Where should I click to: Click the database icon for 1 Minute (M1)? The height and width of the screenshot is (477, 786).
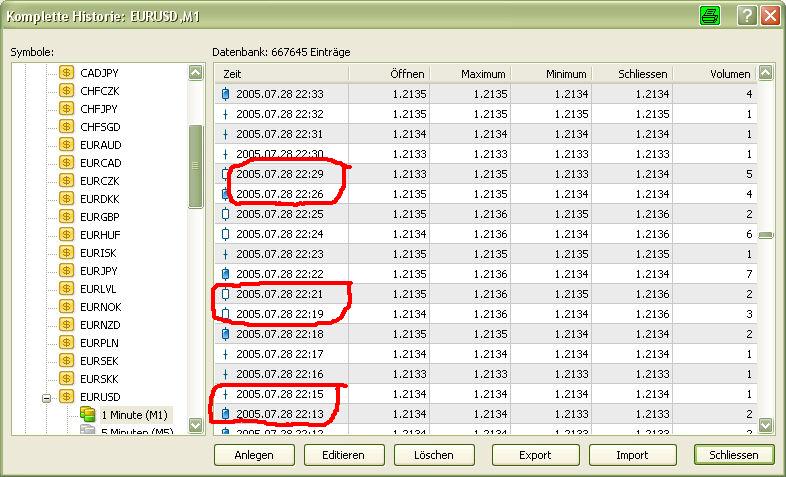(x=87, y=414)
